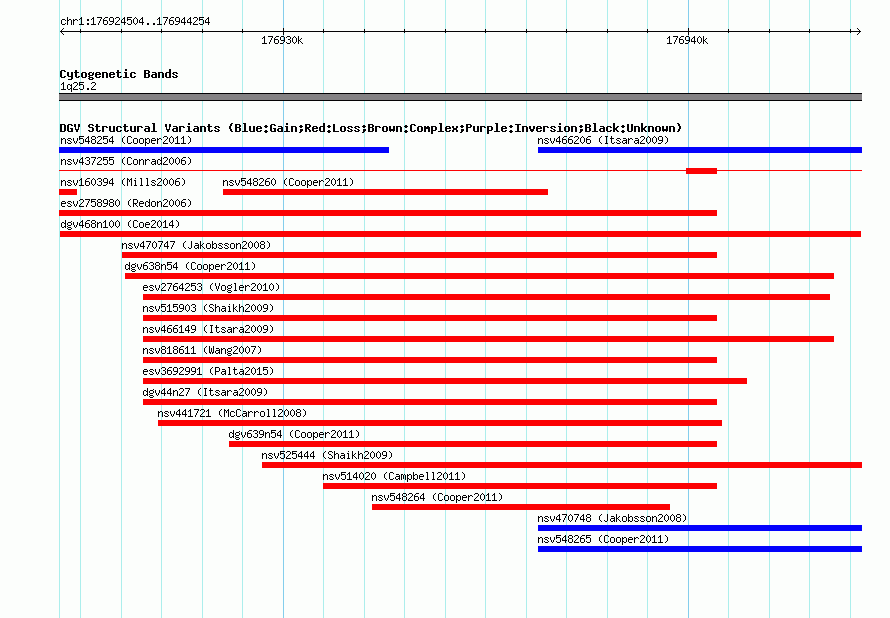Open variant nsv548260 (Cooper2011) label
The image size is (890, 618).
tap(288, 182)
